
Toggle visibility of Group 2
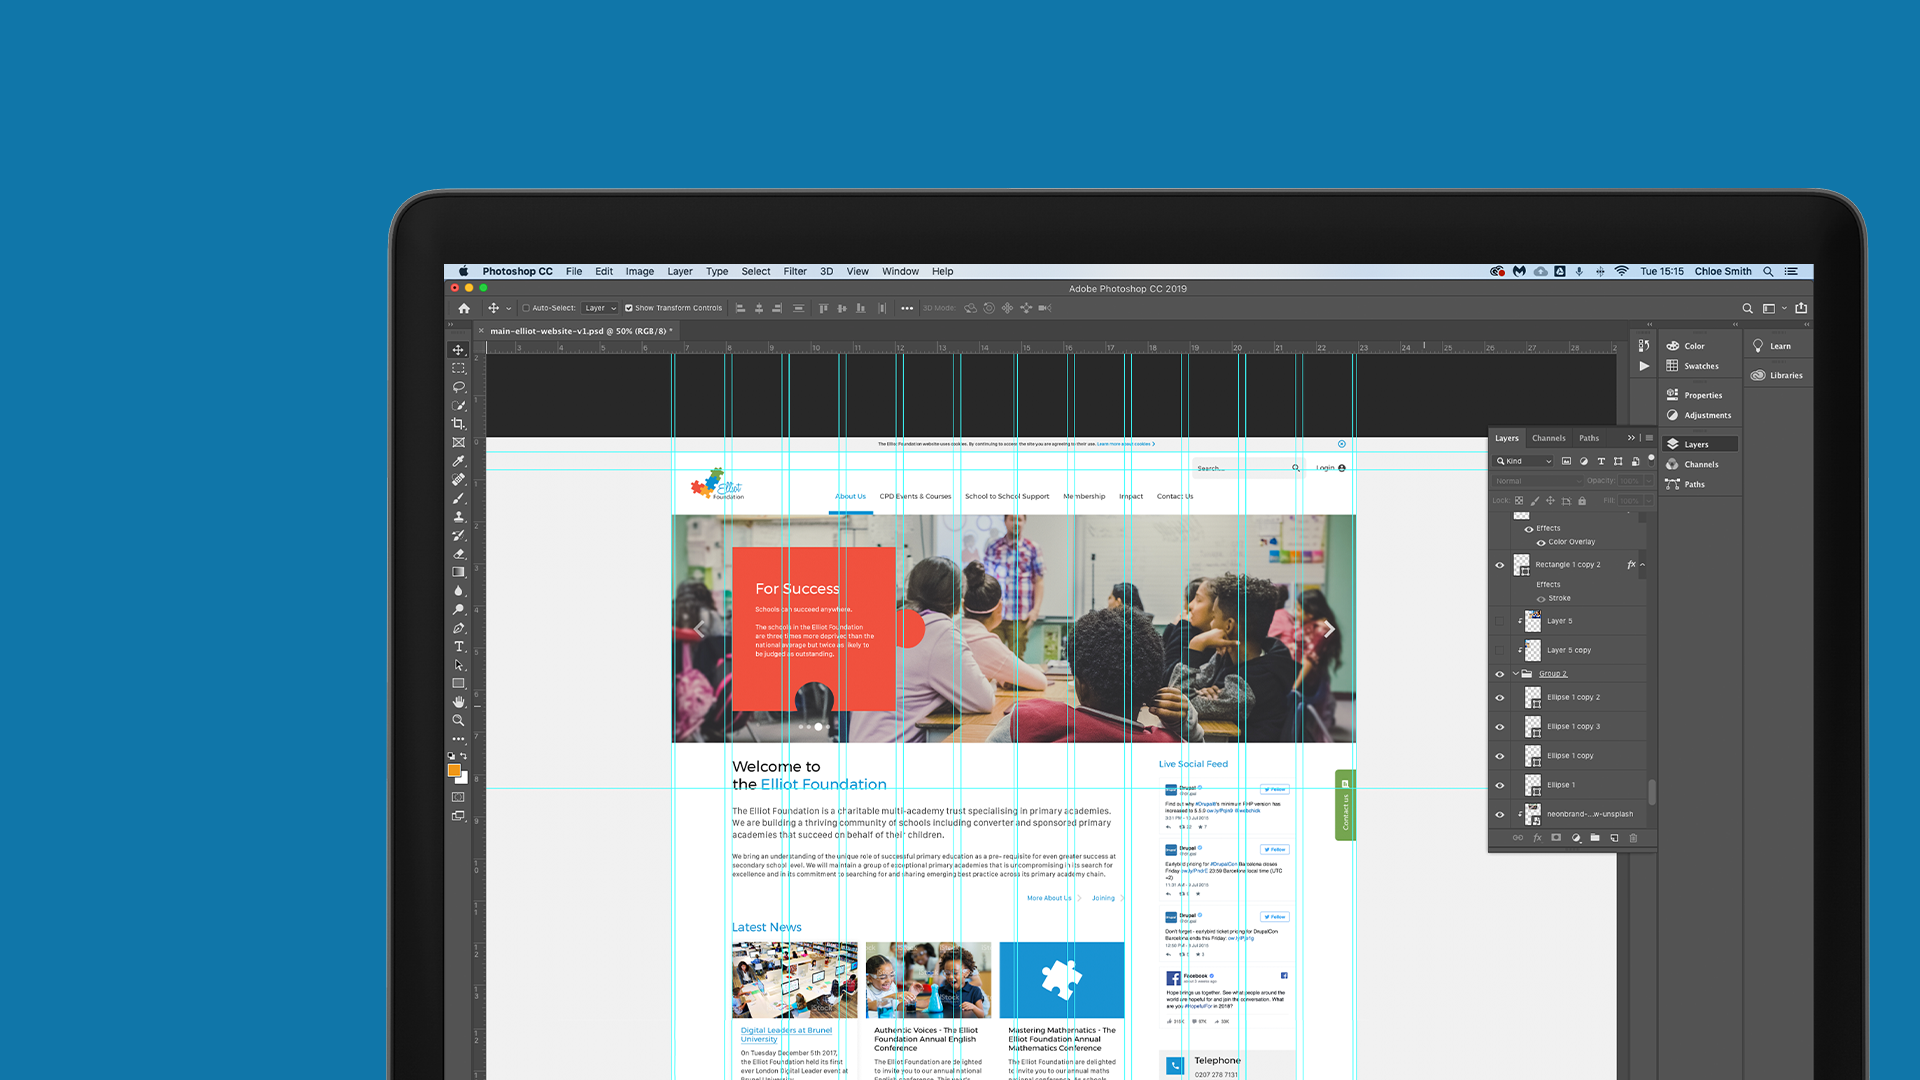click(x=1500, y=673)
